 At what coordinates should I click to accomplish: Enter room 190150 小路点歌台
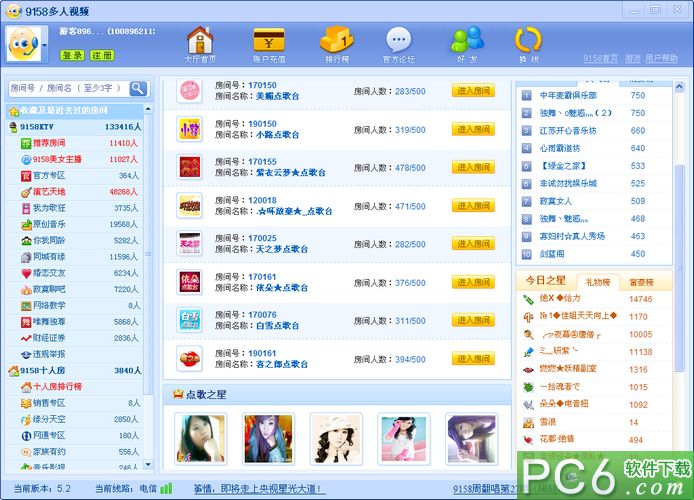(473, 129)
